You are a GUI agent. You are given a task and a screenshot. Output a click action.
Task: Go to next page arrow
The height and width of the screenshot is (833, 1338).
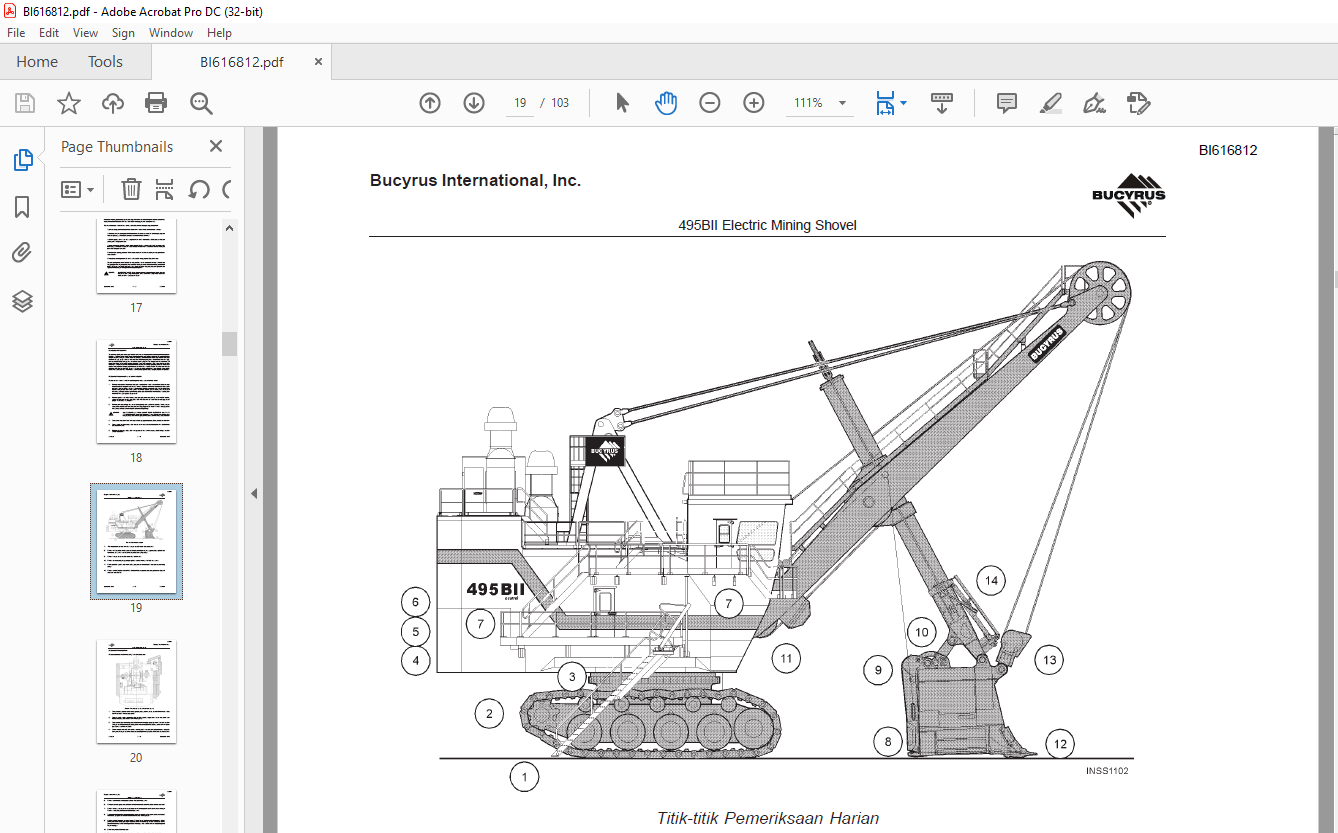click(x=474, y=103)
